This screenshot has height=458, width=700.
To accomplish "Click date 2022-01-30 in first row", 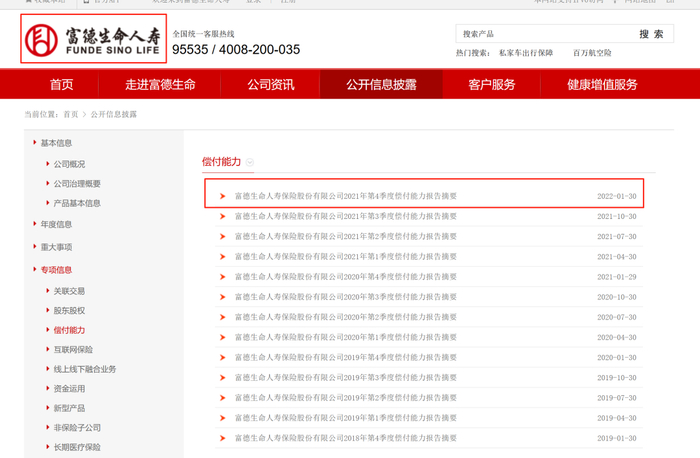I will pos(617,196).
